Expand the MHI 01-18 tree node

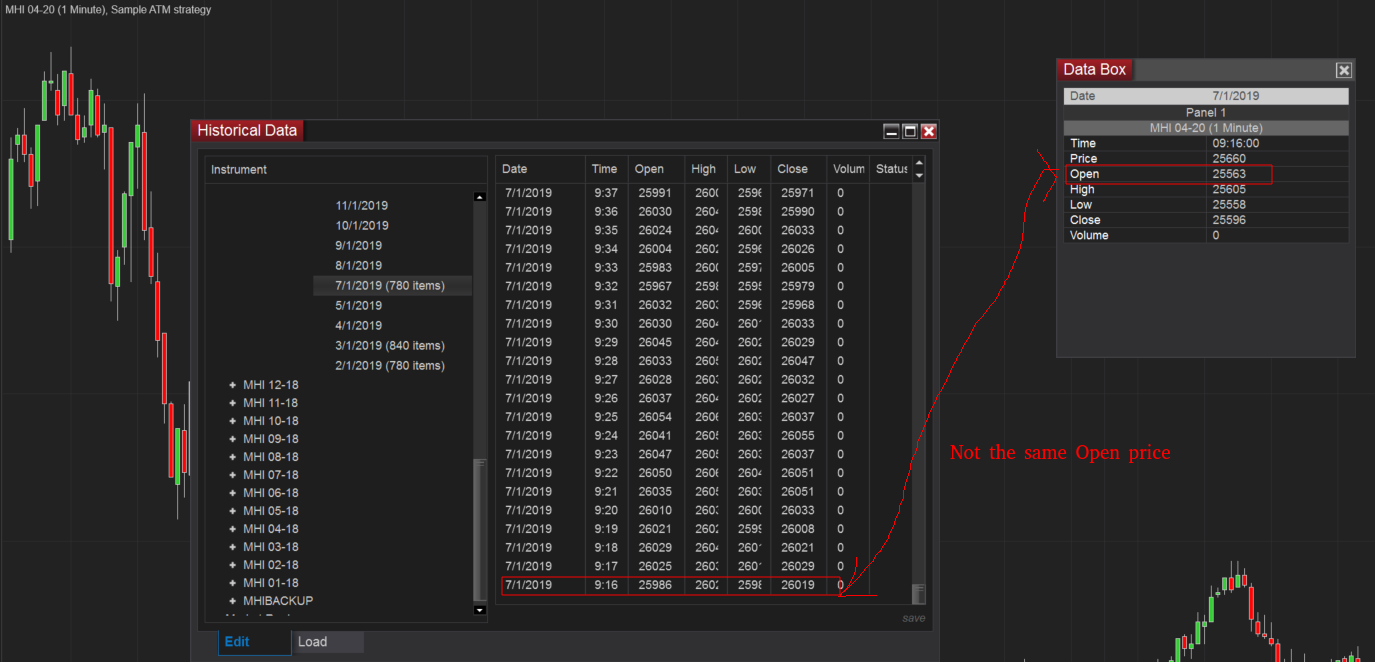[x=232, y=583]
